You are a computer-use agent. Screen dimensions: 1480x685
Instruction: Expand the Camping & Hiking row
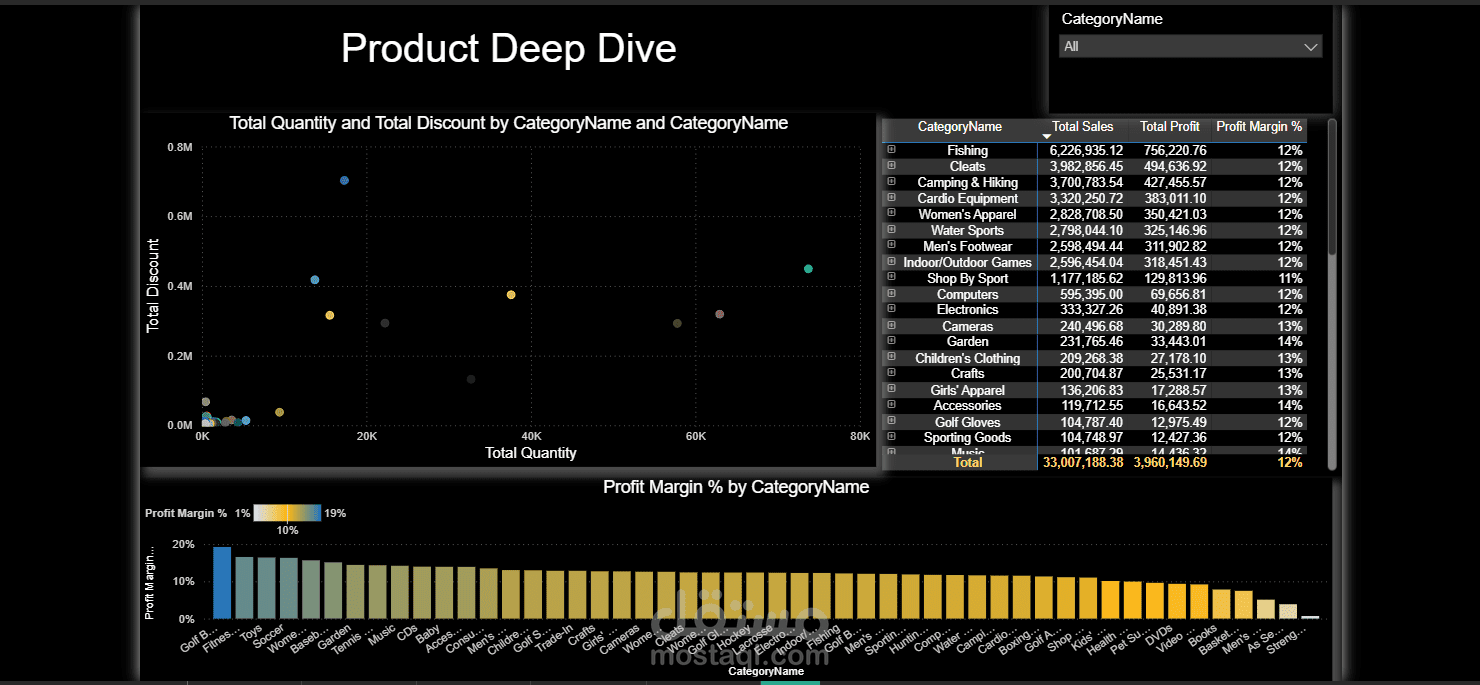[x=891, y=182]
